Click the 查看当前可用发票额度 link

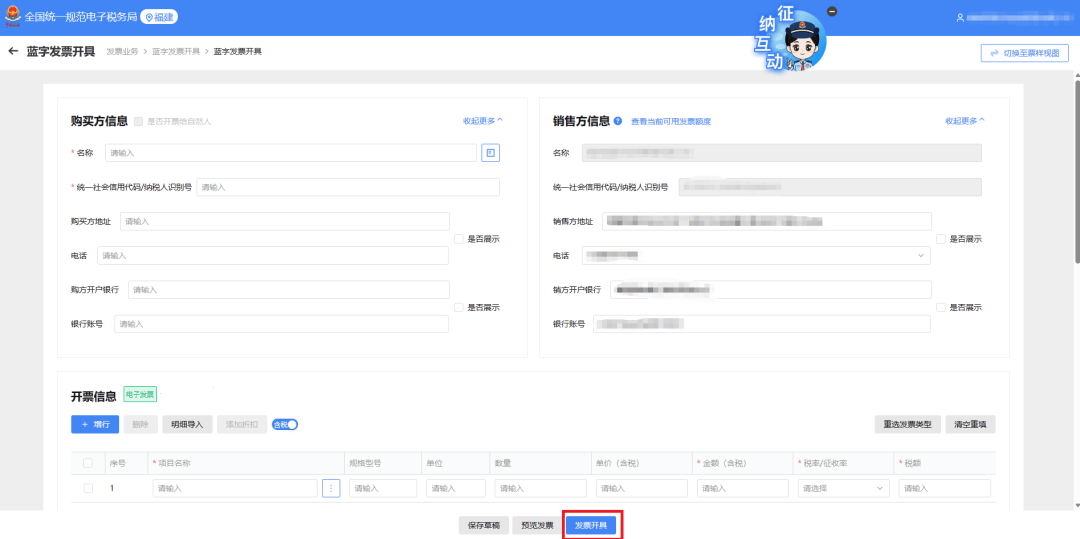click(x=670, y=122)
